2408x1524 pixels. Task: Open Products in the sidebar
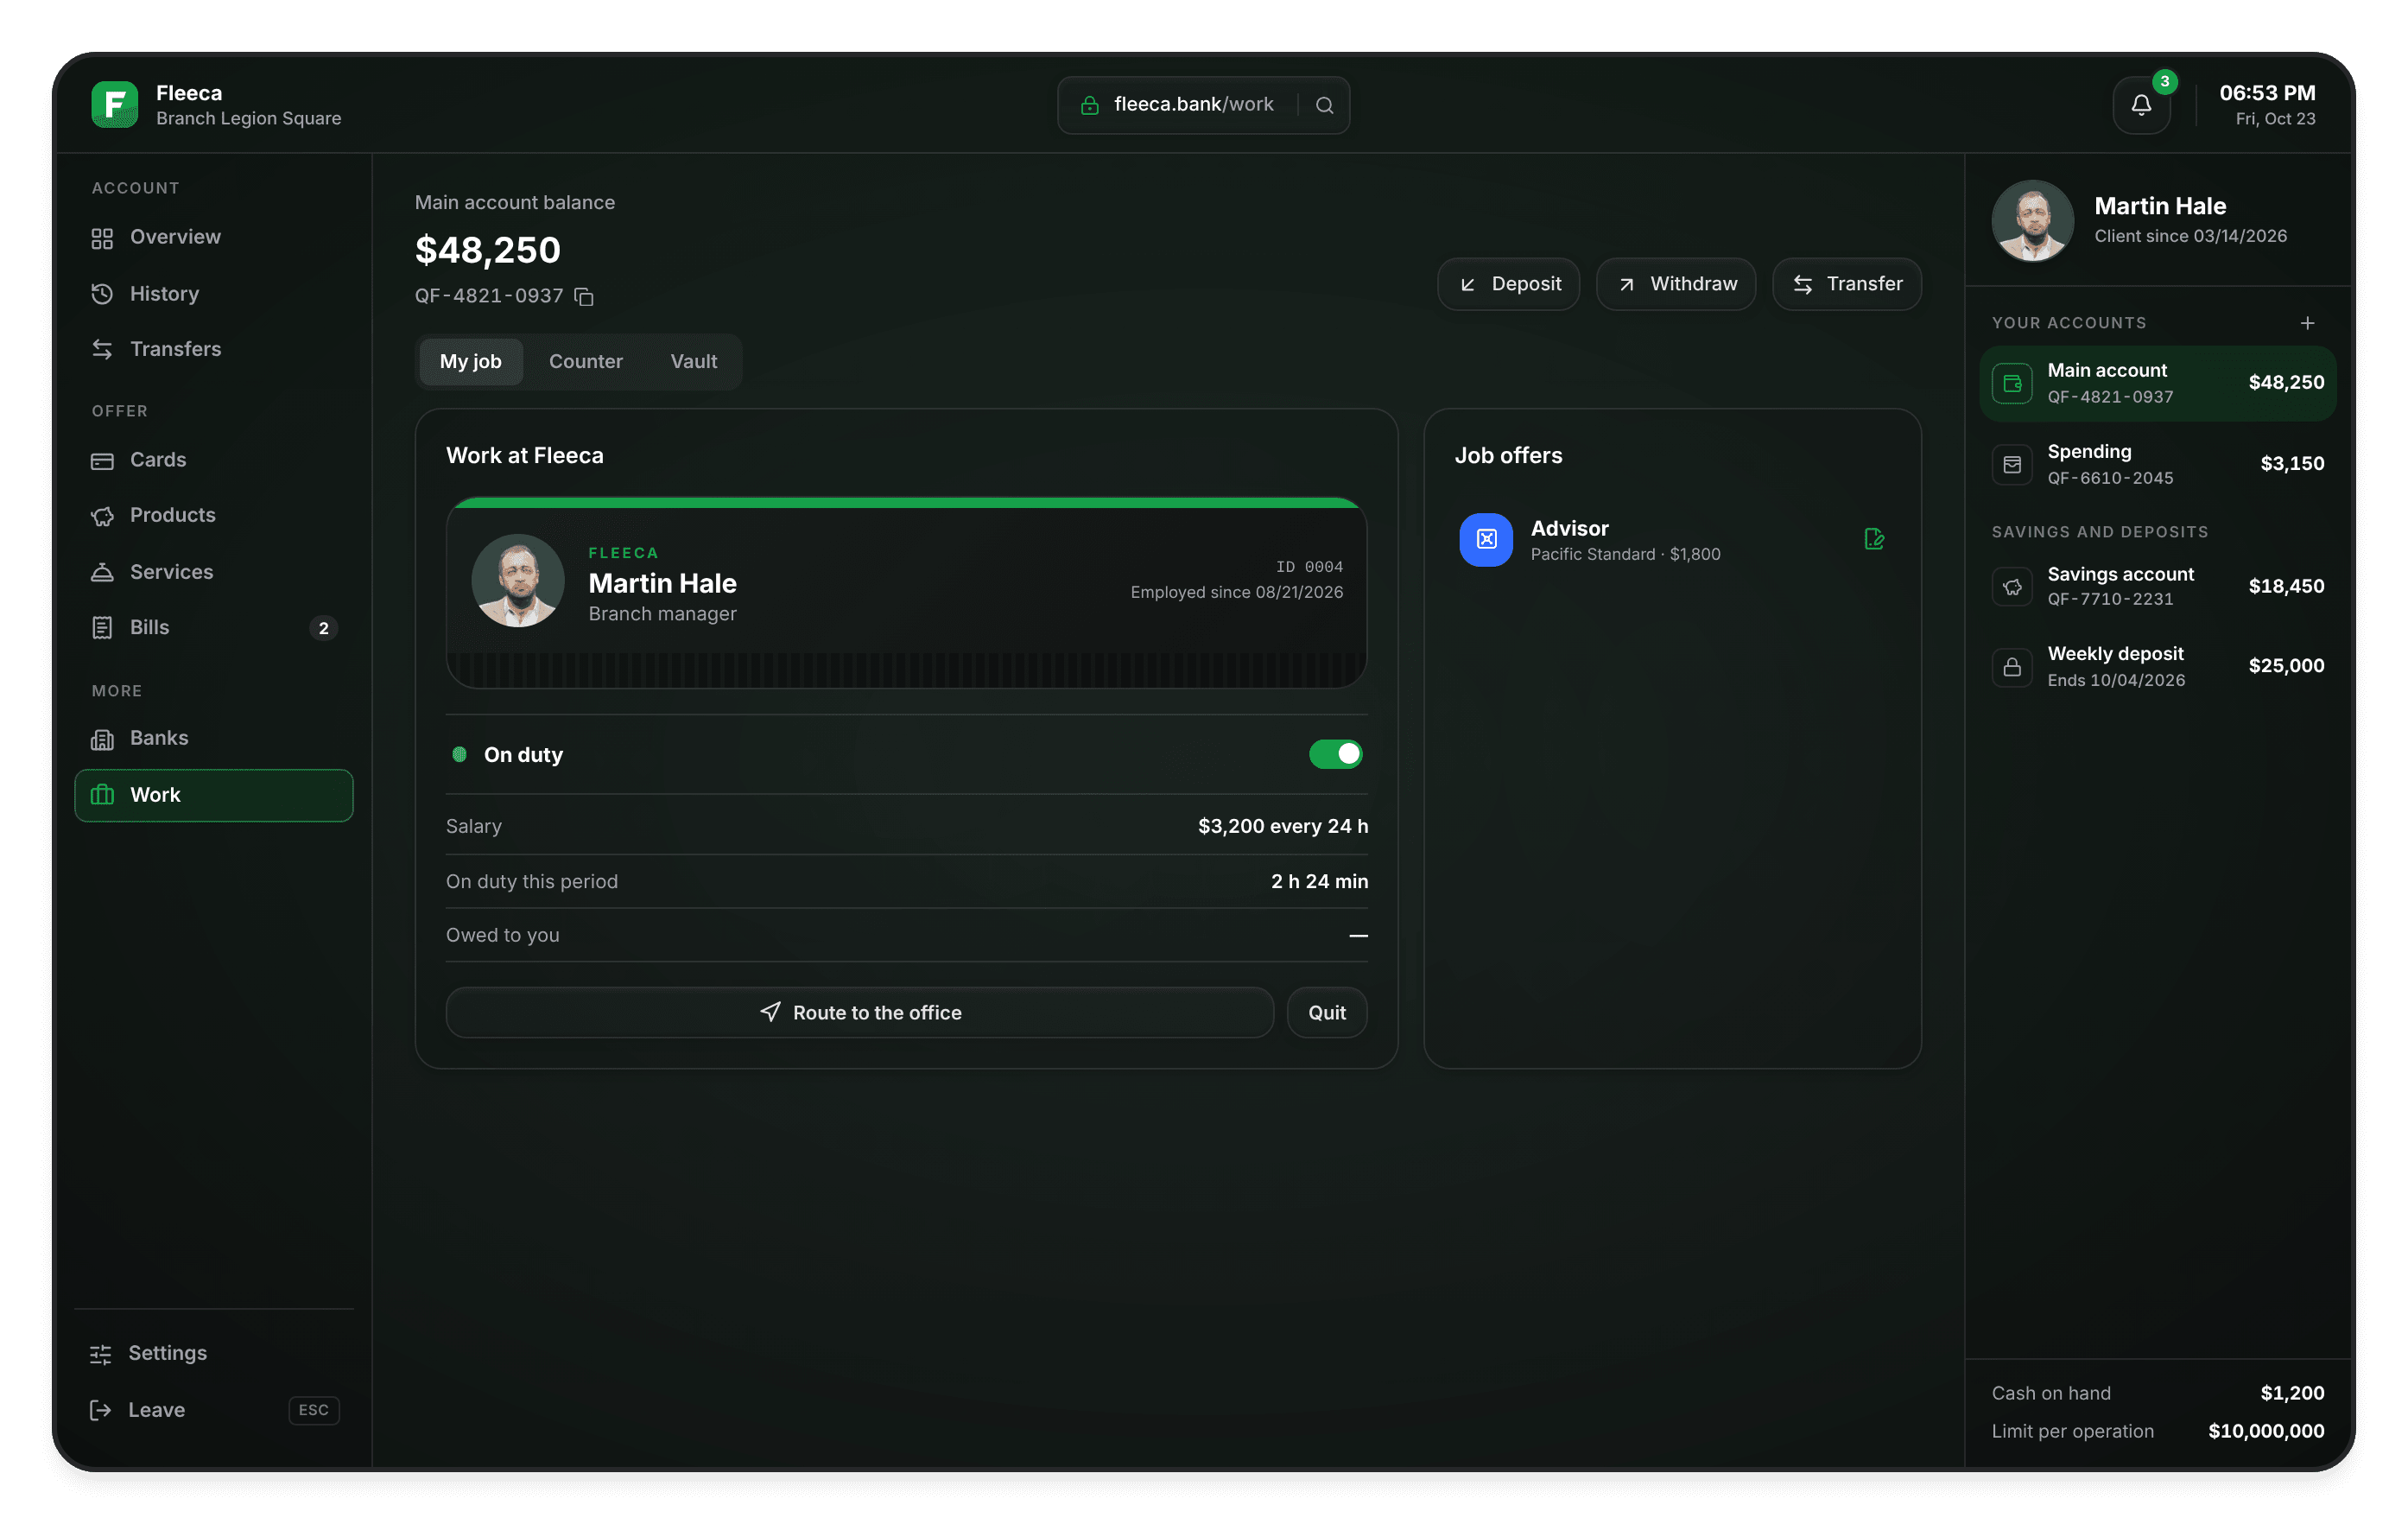pos(214,516)
